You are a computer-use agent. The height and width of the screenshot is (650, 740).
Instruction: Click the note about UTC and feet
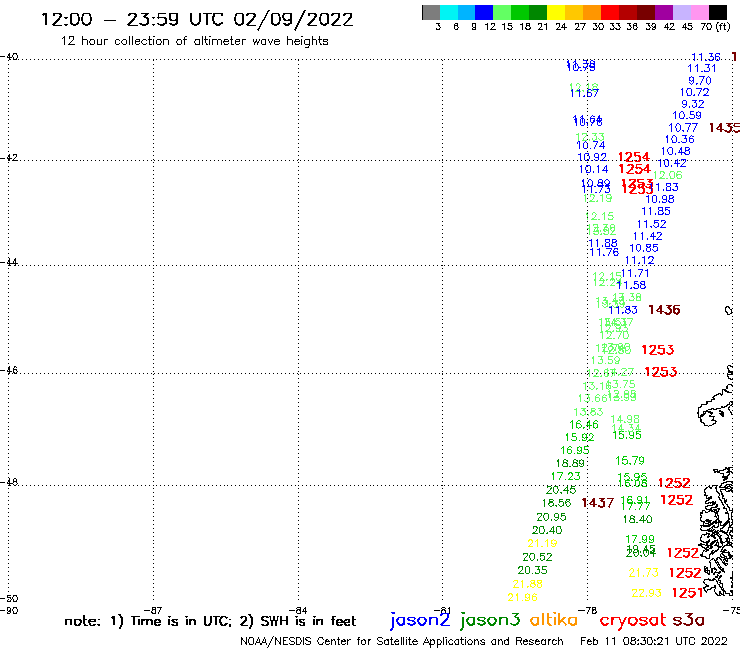click(210, 621)
